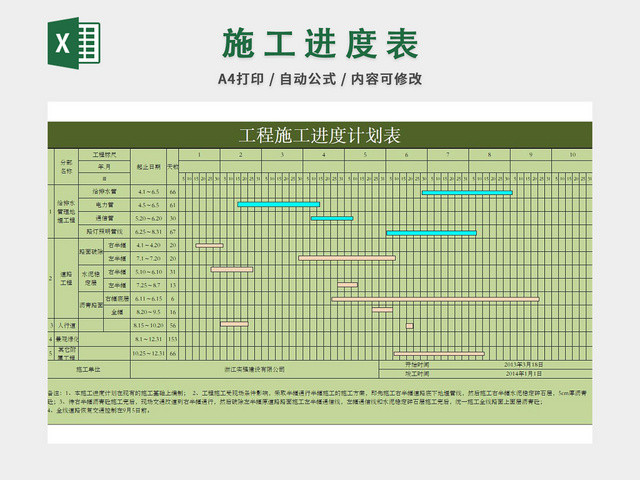The height and width of the screenshot is (480, 640).
Task: Select days cell showing 16
Action: [x=173, y=312]
